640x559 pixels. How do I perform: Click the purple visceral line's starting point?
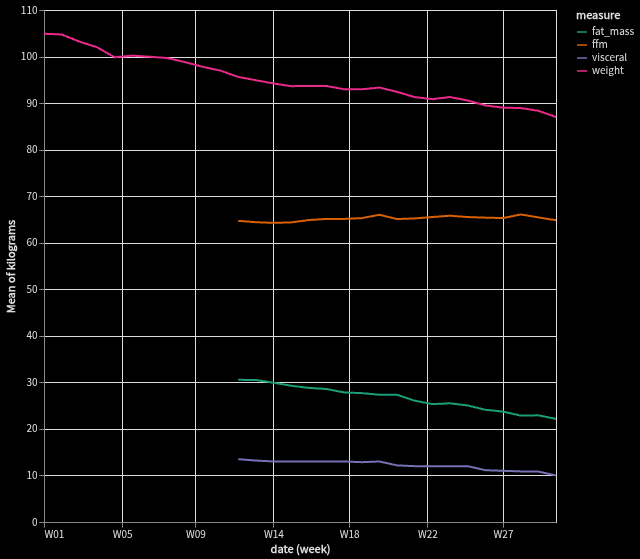239,459
